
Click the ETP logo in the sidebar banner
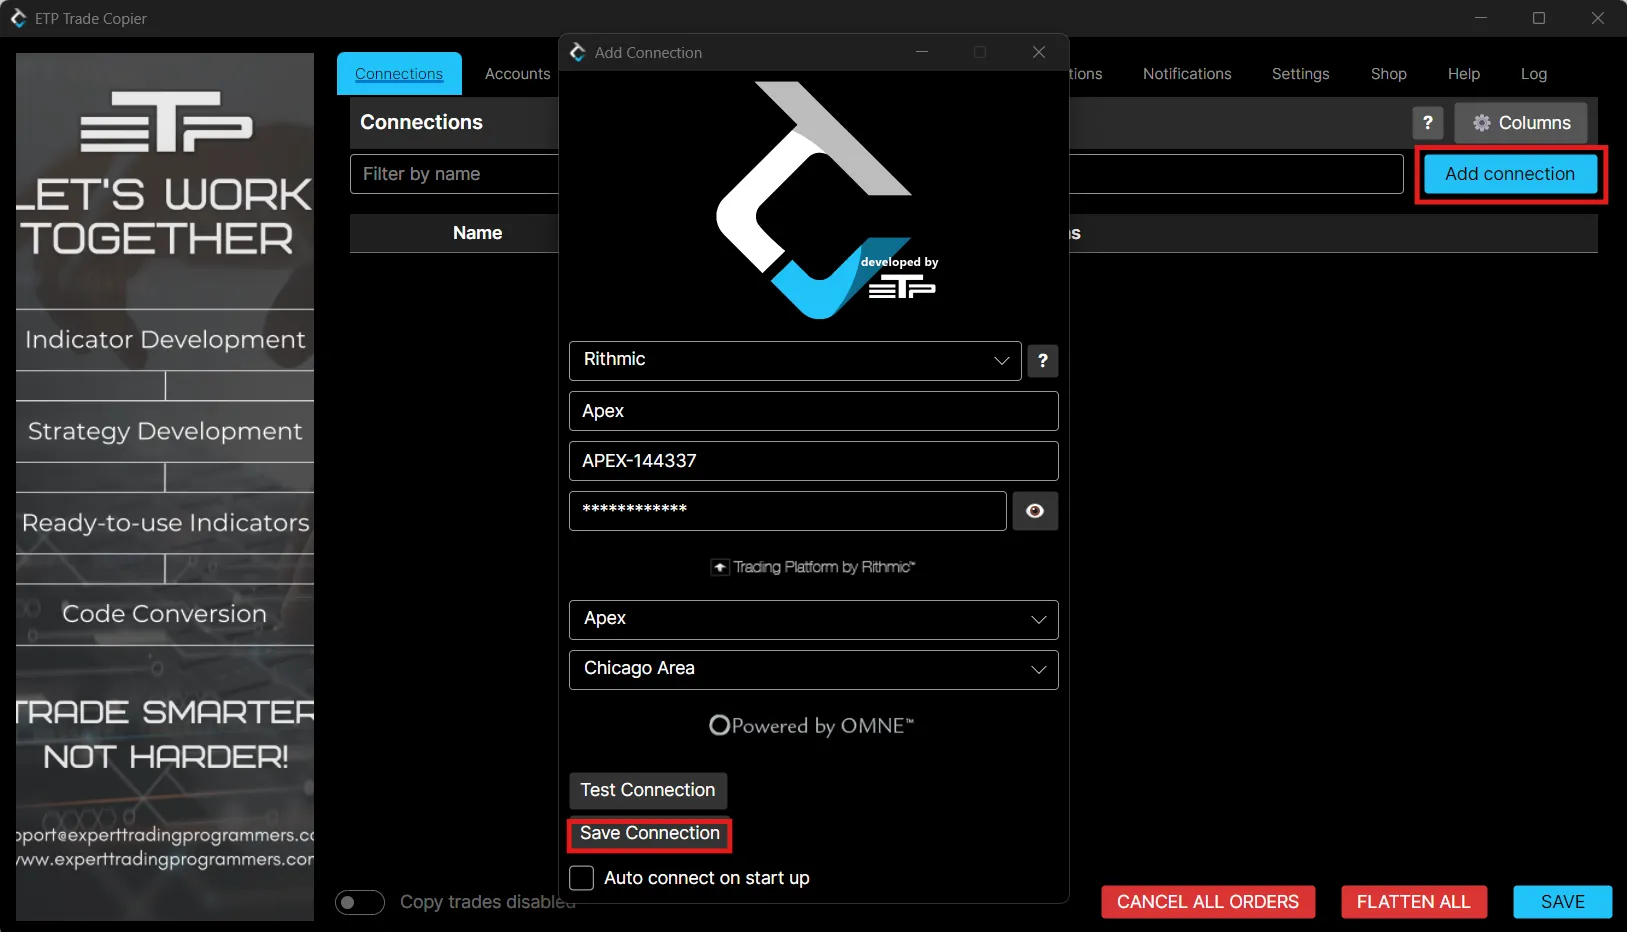pos(166,122)
